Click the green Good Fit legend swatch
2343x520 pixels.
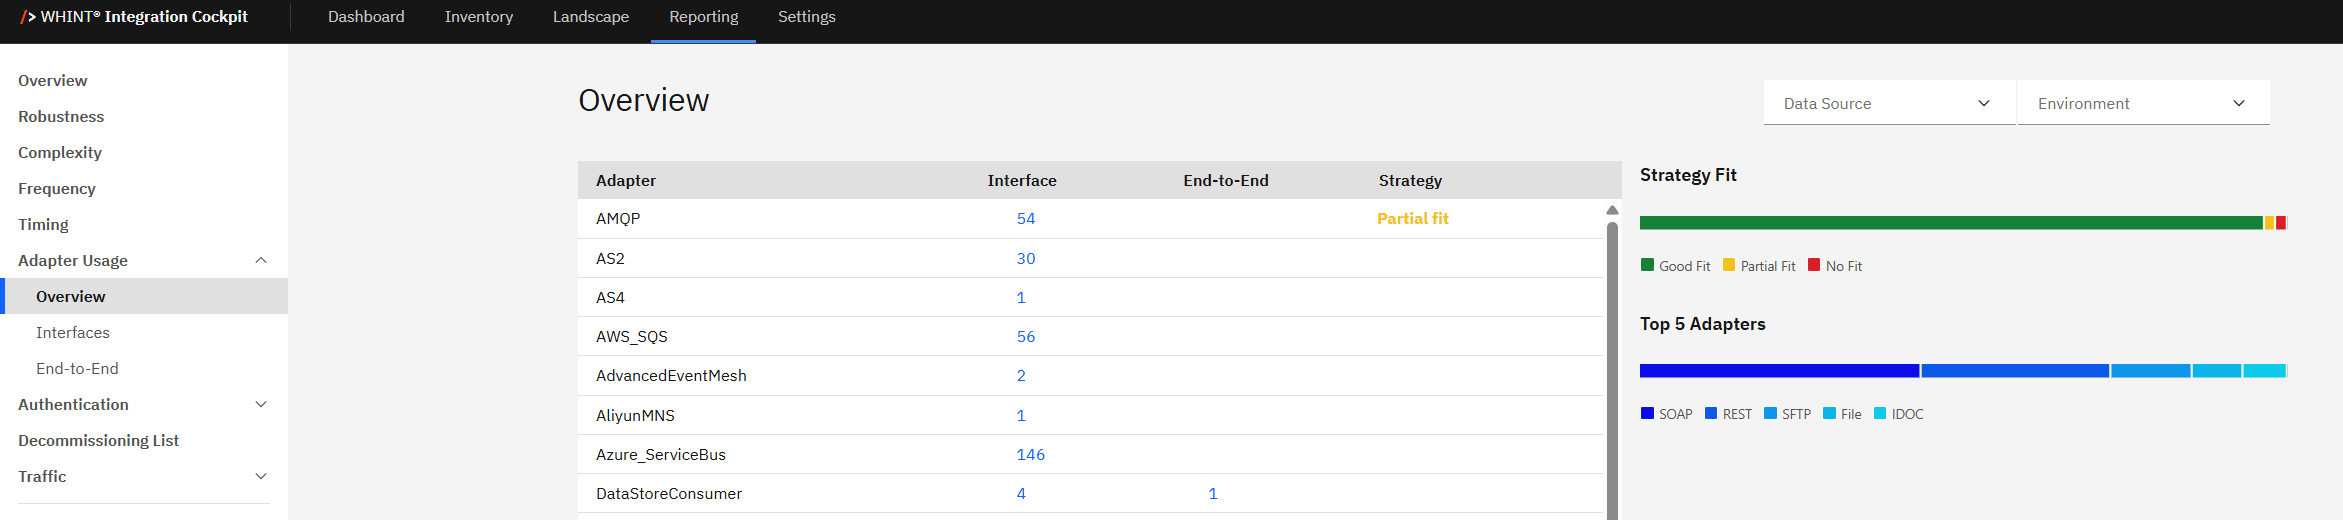coord(1647,265)
